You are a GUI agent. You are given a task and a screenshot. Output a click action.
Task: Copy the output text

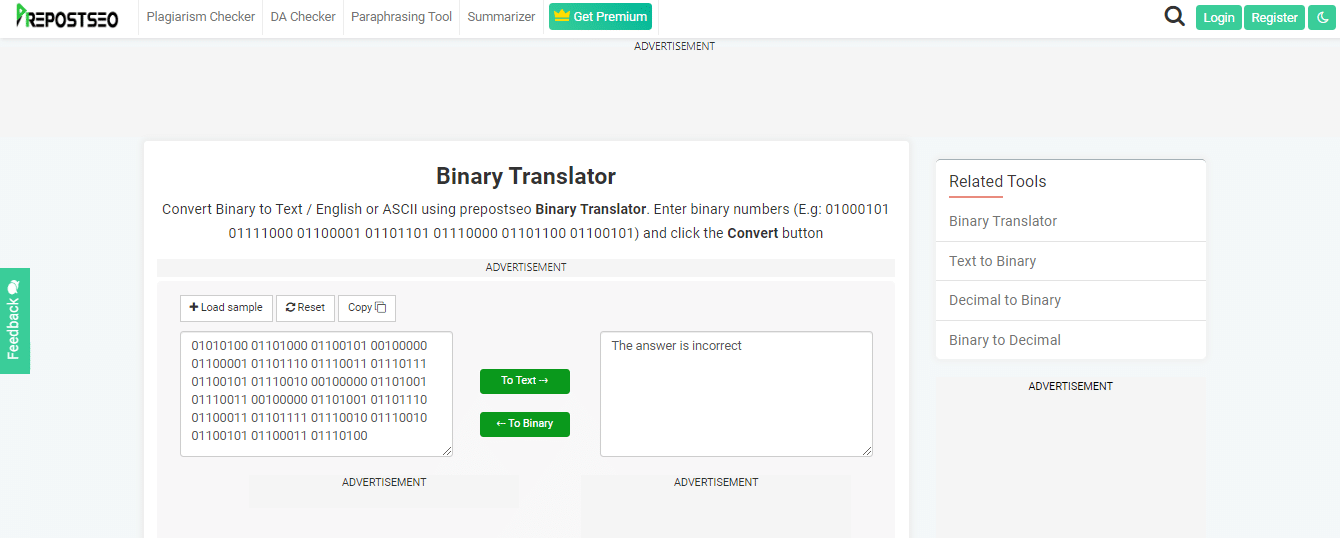click(367, 308)
